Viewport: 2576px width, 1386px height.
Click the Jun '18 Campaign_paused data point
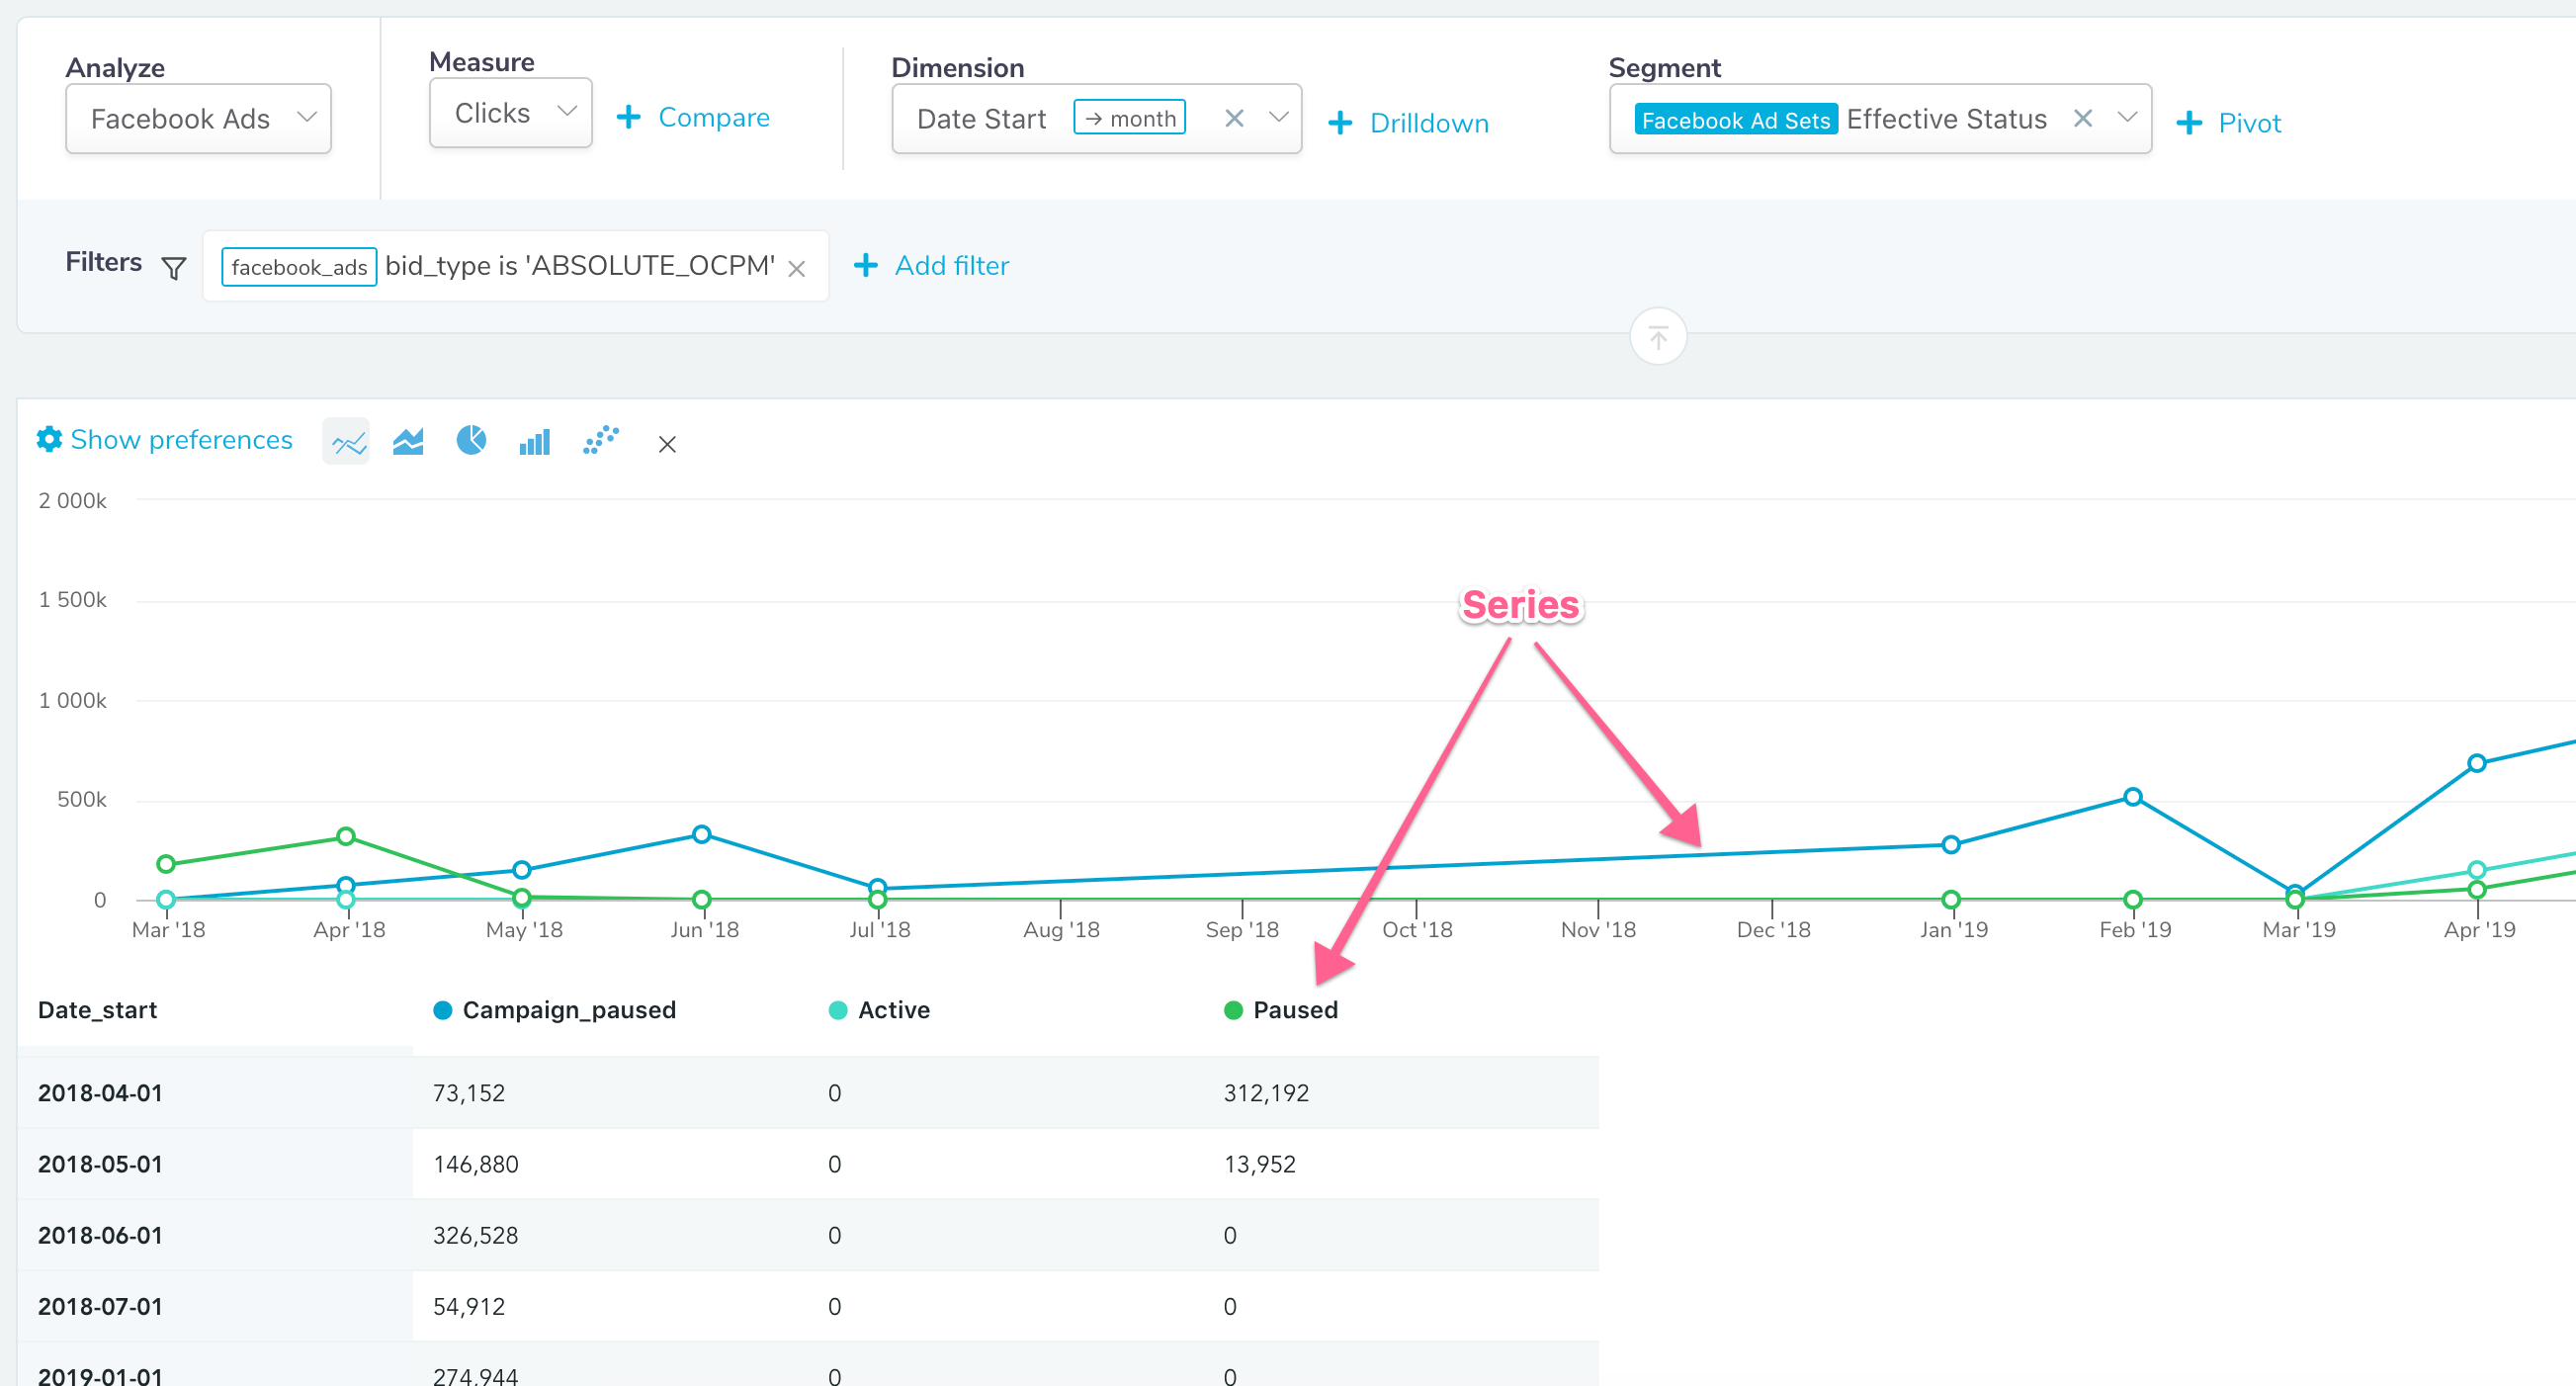tap(702, 835)
